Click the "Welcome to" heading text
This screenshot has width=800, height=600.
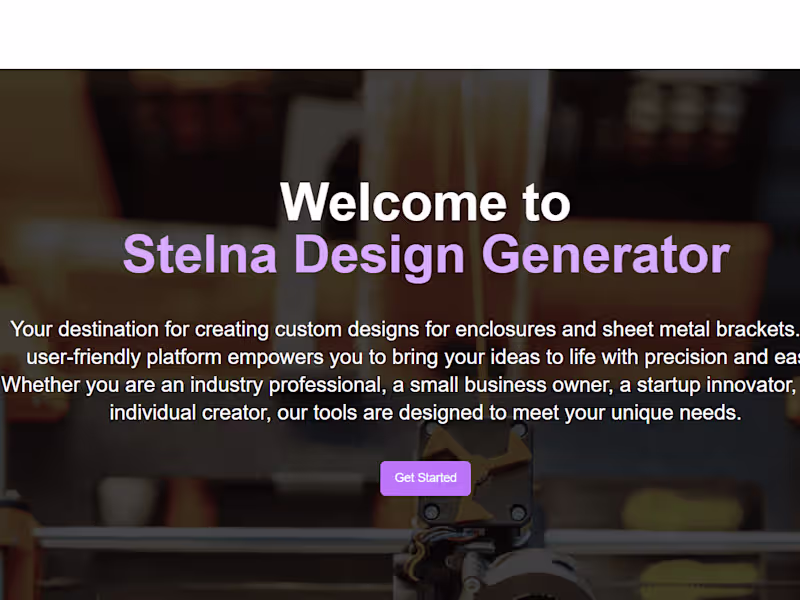pyautogui.click(x=425, y=202)
